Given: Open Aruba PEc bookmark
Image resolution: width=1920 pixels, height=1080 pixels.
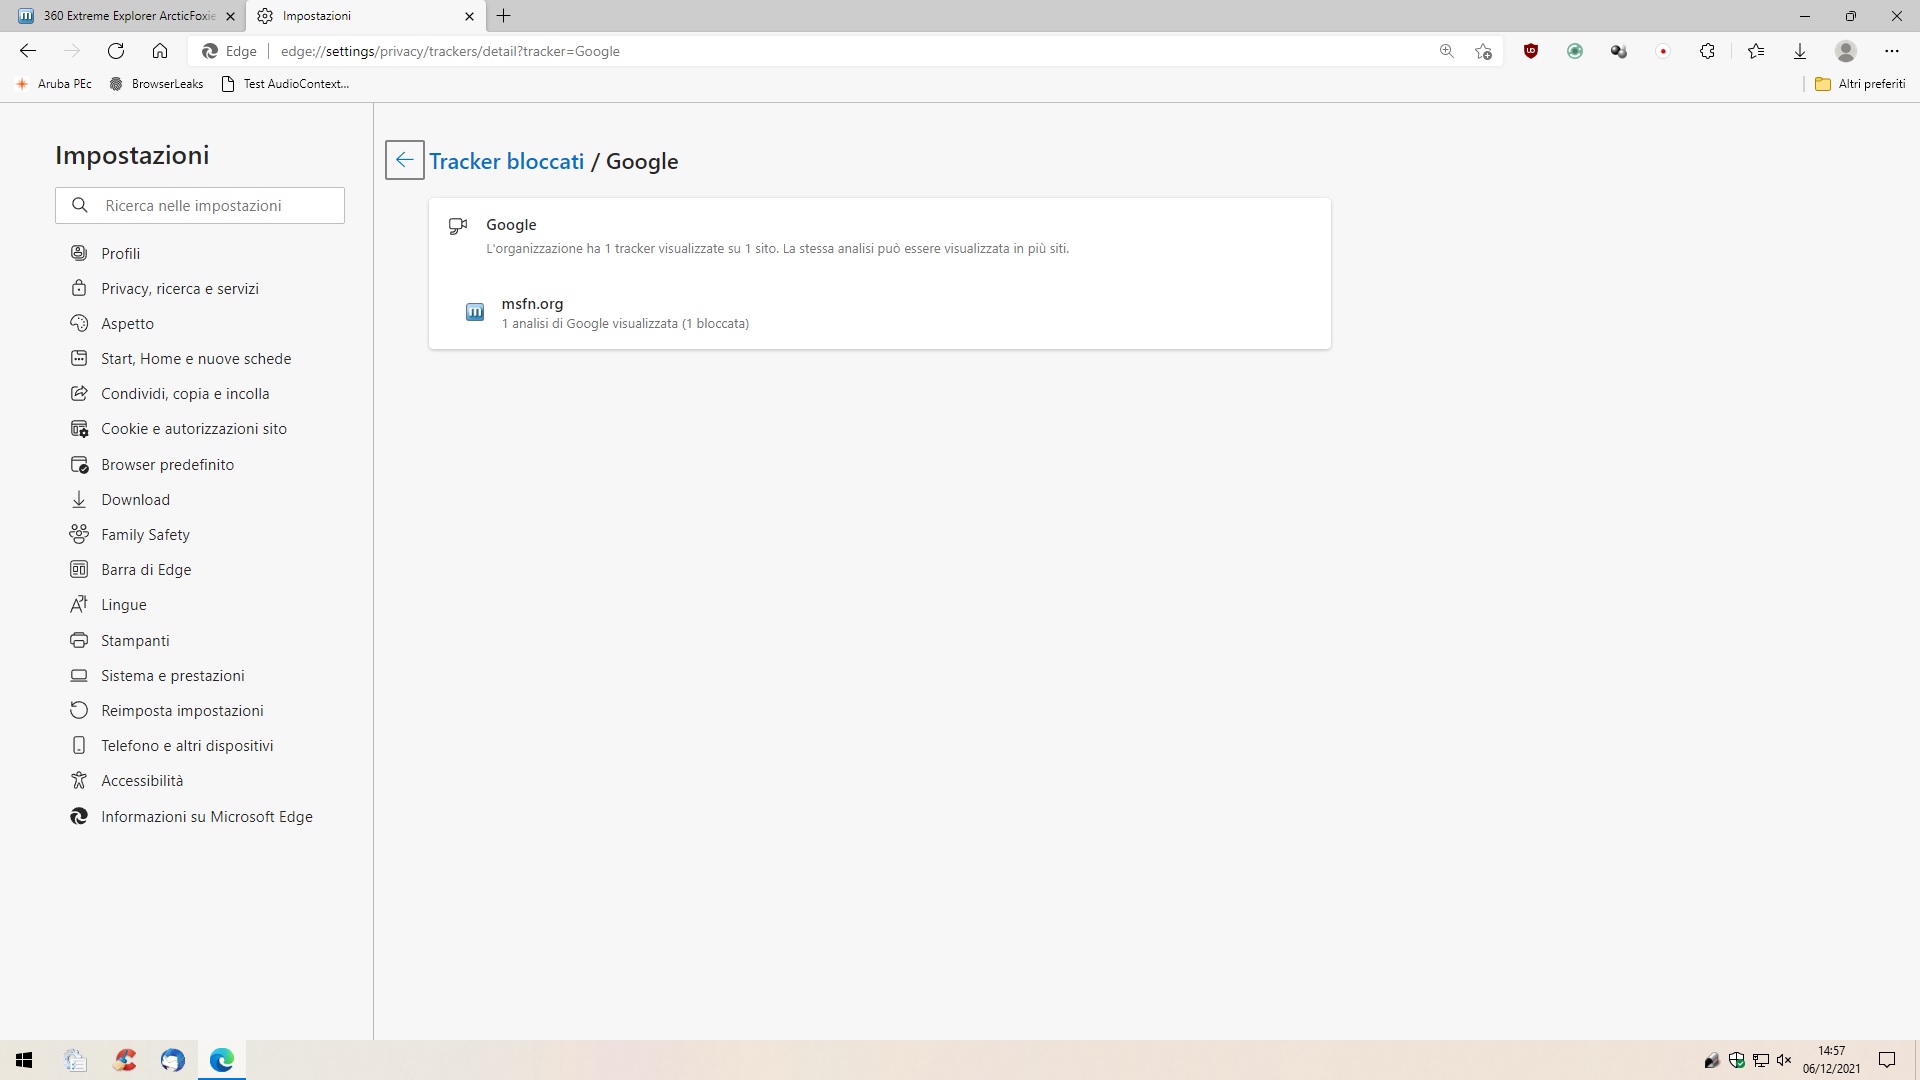Looking at the screenshot, I should tap(55, 84).
